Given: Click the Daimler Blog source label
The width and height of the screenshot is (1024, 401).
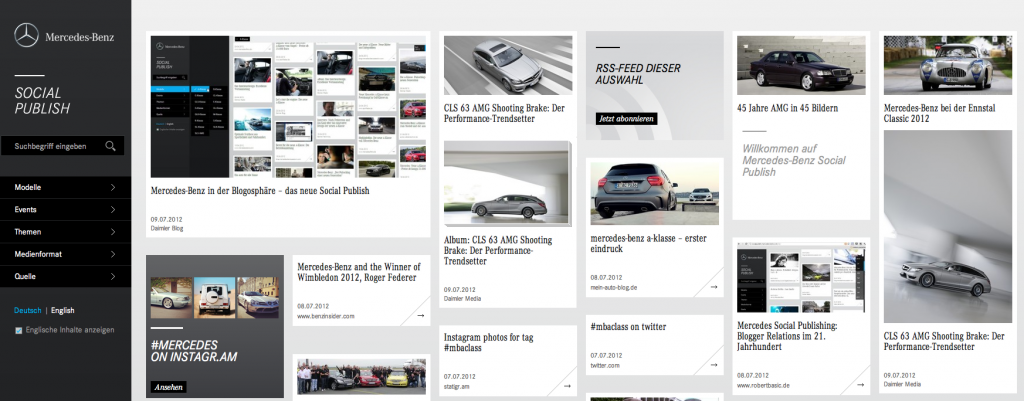Looking at the screenshot, I should [167, 229].
